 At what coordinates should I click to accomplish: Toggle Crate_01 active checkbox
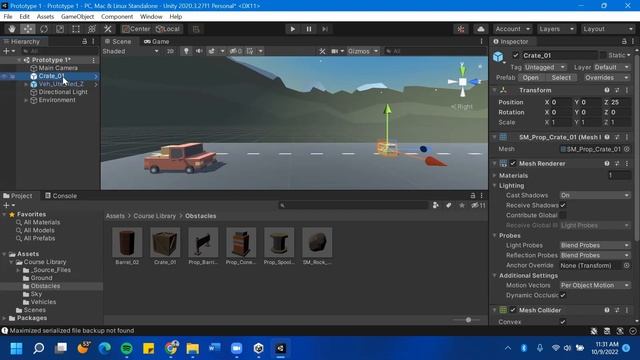516,55
